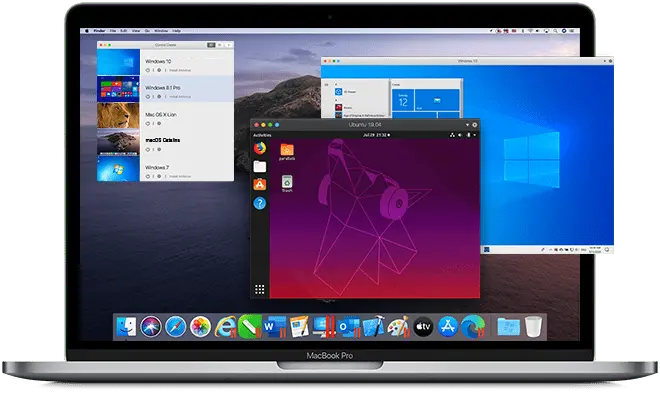This screenshot has height=393, width=660.
Task: Show Applications grid in Ubuntu dock
Action: tap(260, 289)
